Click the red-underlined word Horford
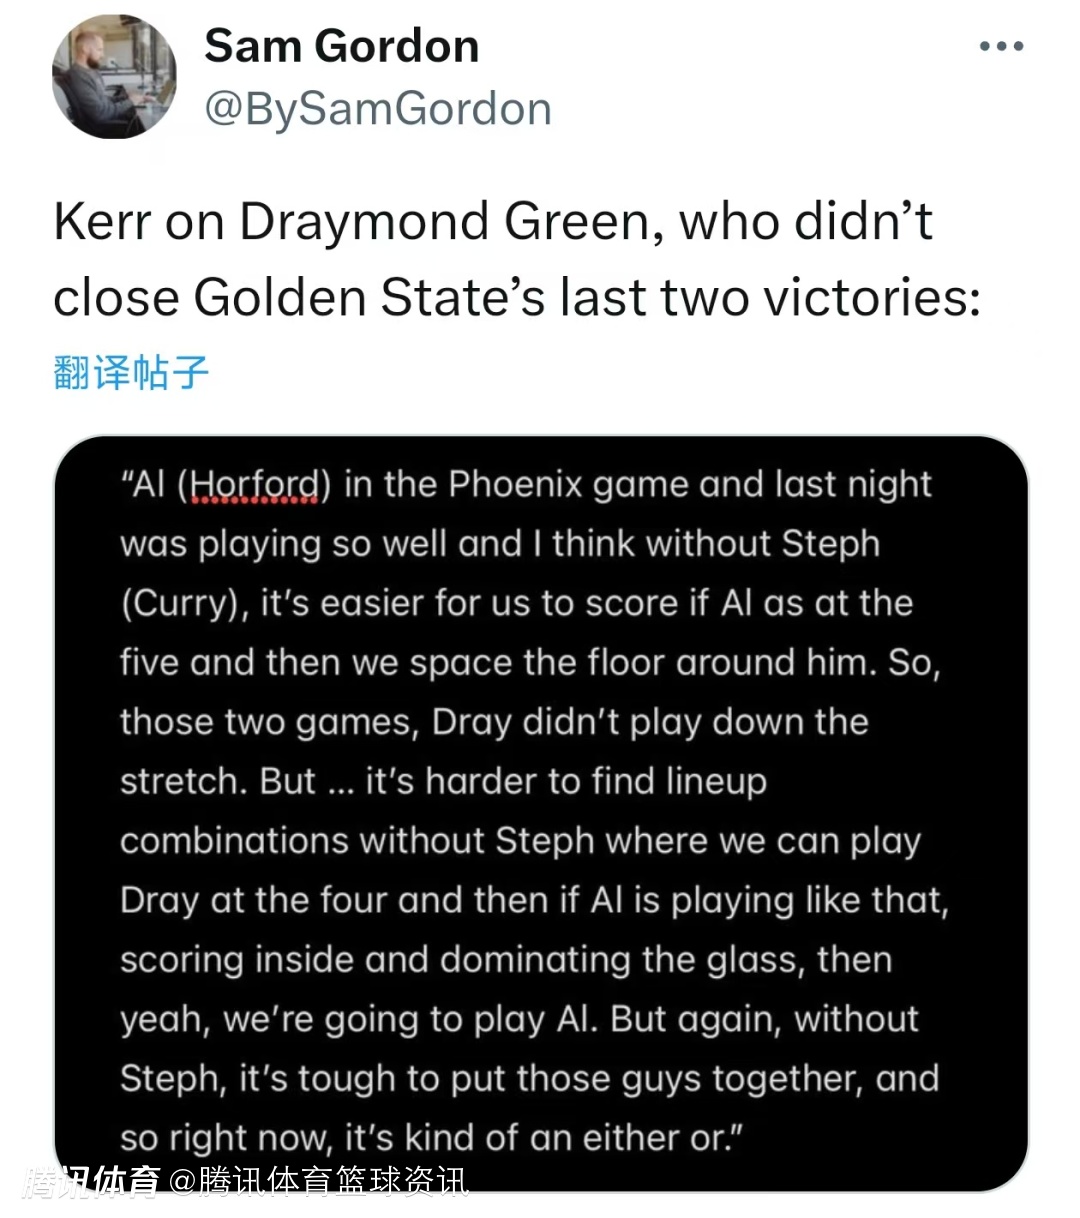This screenshot has width=1080, height=1218. pyautogui.click(x=254, y=485)
